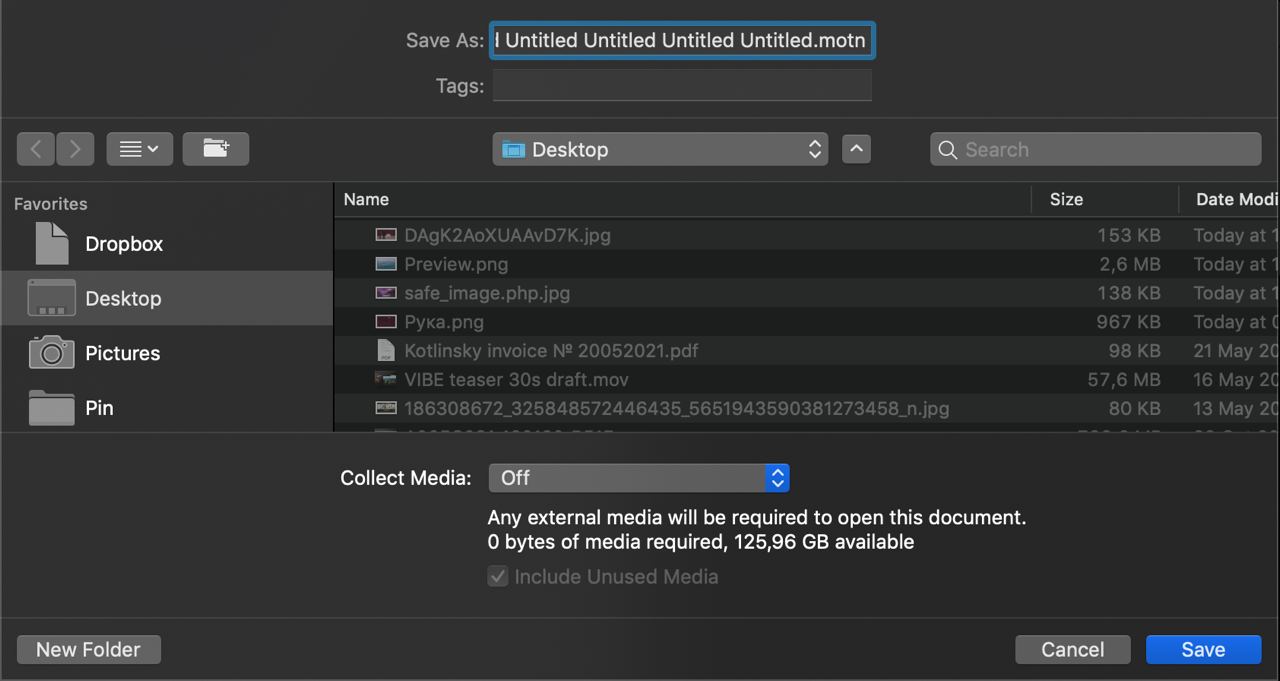This screenshot has width=1280, height=681.
Task: Select Desktop in Favorites sidebar
Action: [123, 299]
